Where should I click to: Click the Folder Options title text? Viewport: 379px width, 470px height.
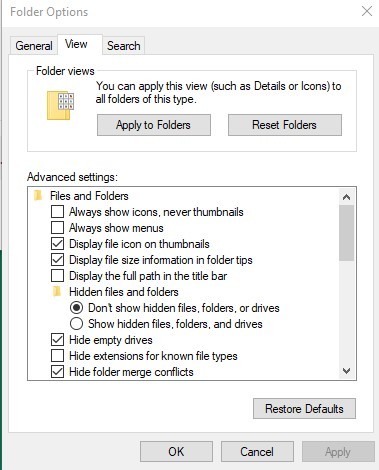[49, 12]
